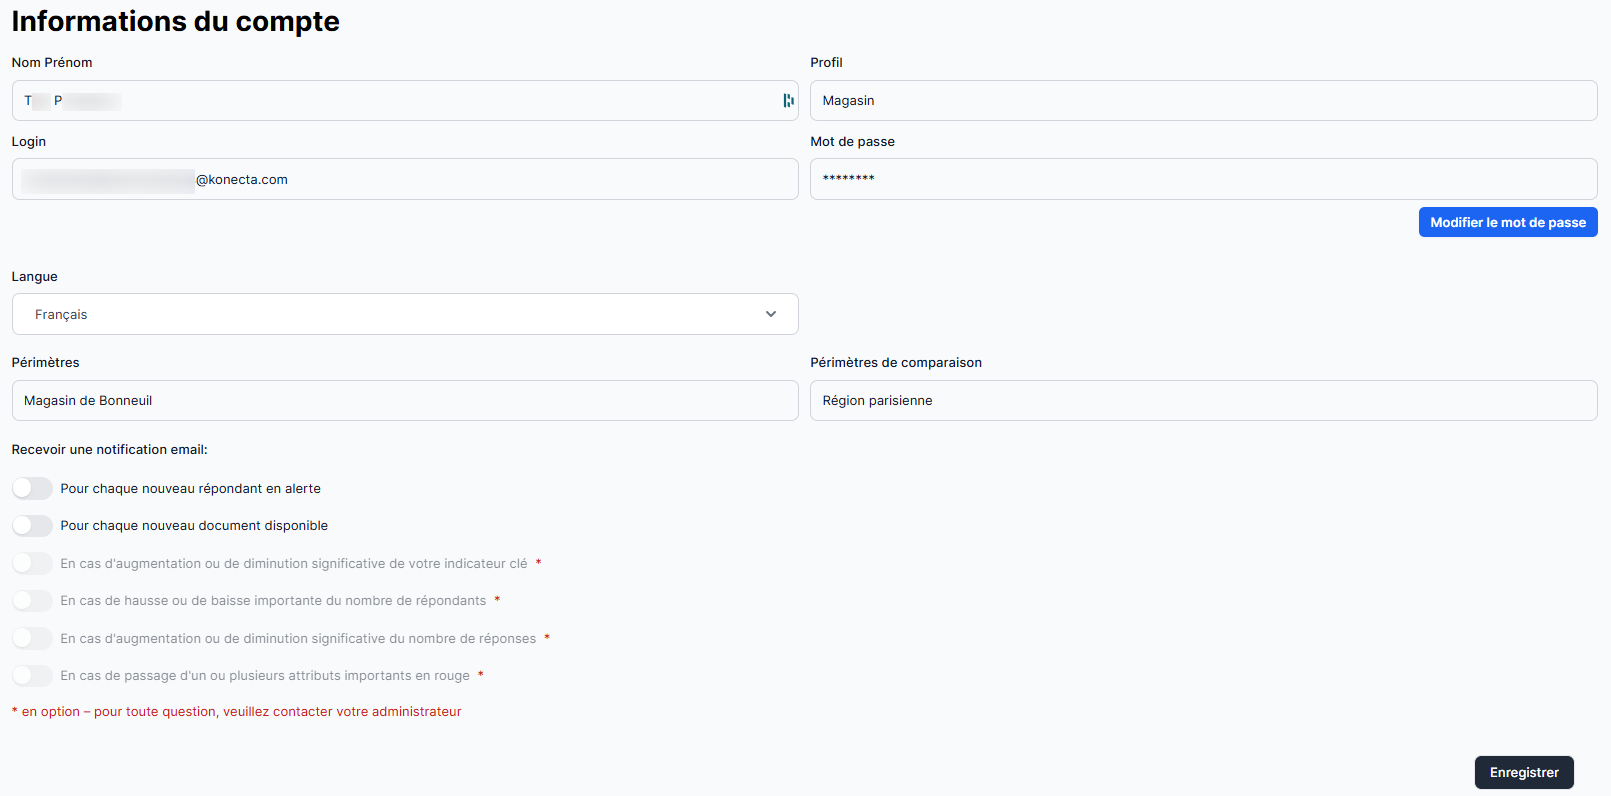Toggle the hausse ou baisse de répondants switch

pos(32,601)
